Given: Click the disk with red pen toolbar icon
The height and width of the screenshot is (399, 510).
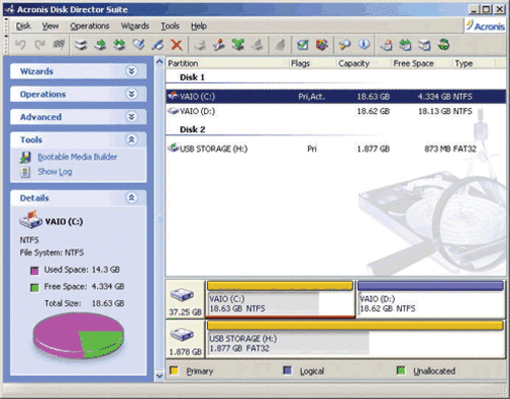Looking at the screenshot, I should tap(219, 45).
